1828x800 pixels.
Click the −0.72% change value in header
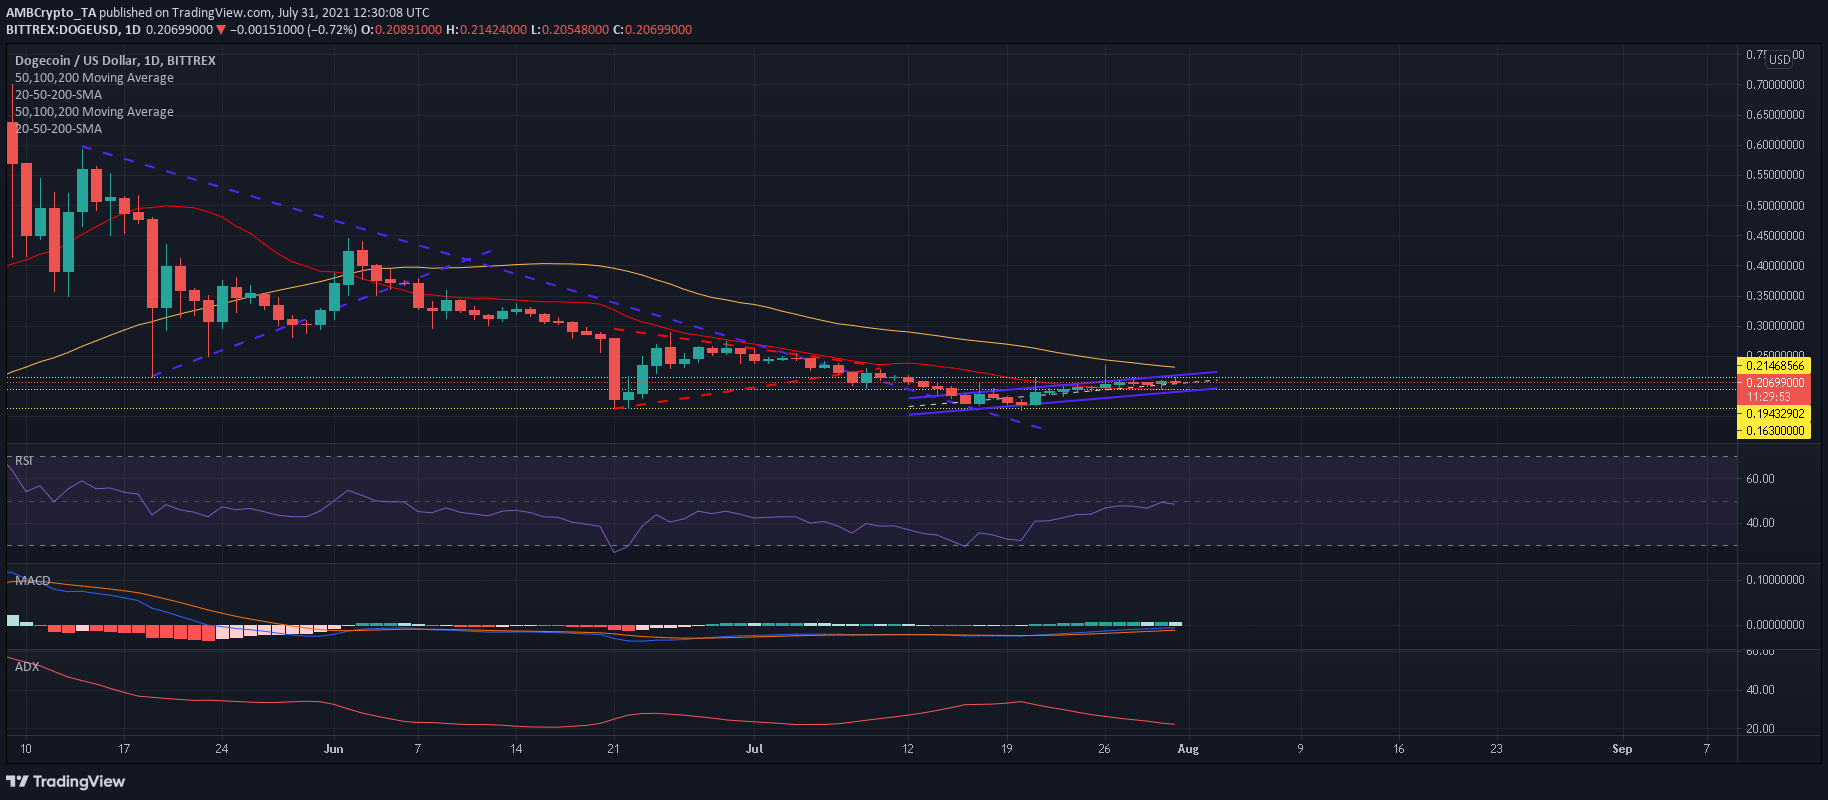point(332,29)
